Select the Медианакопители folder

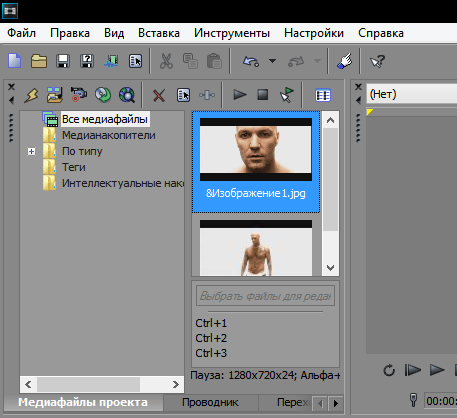pos(109,135)
